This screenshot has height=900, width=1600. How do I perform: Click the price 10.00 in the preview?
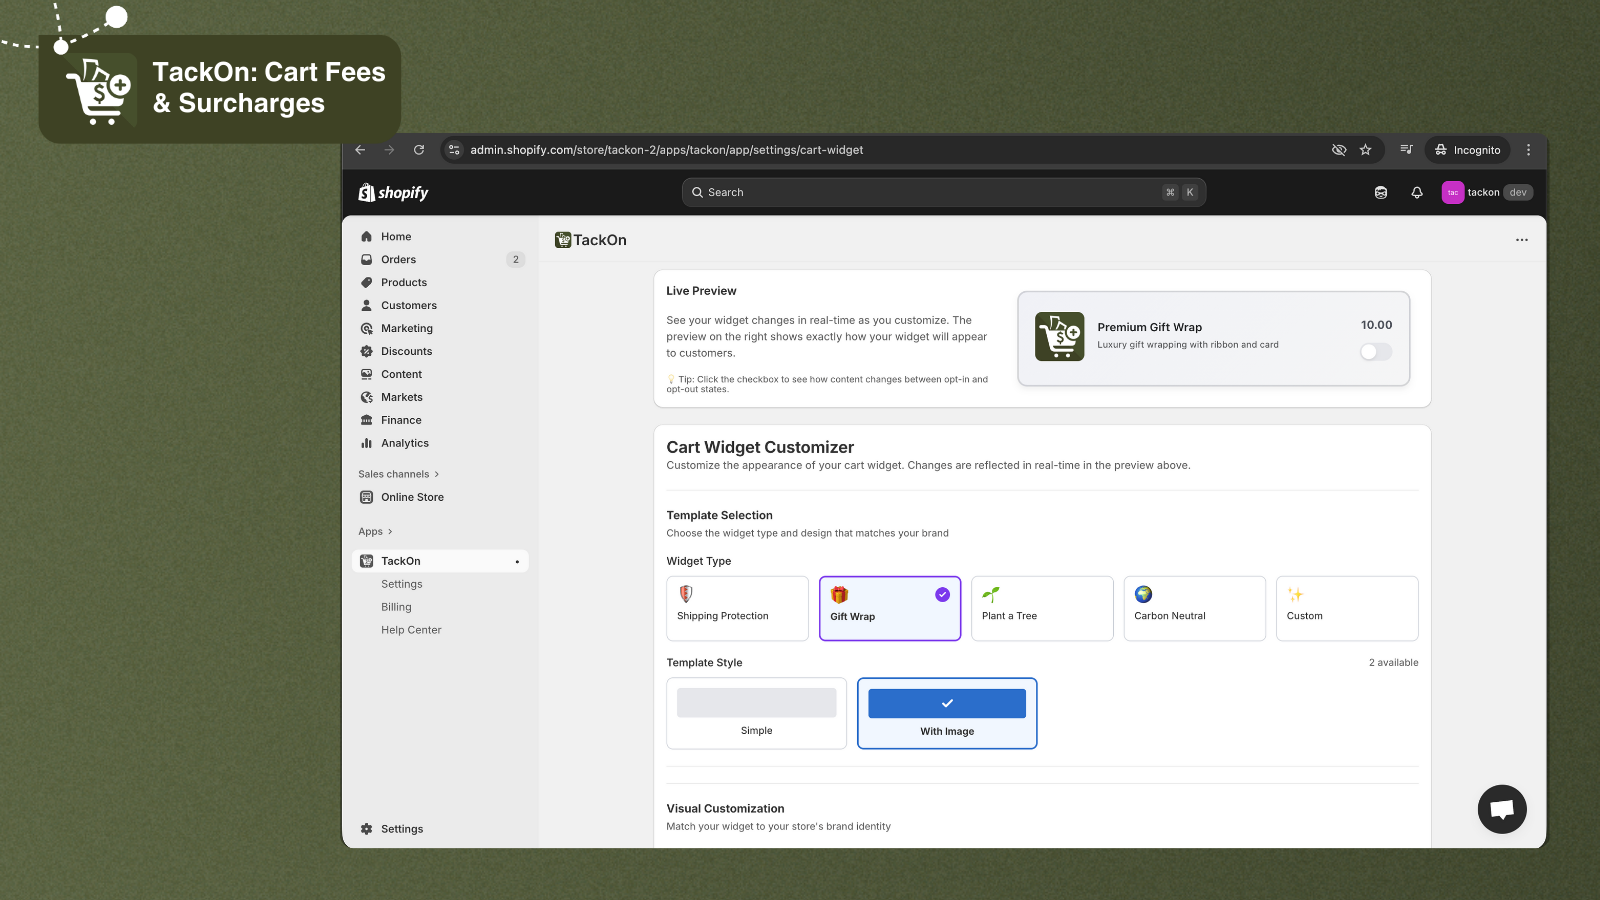pos(1377,325)
